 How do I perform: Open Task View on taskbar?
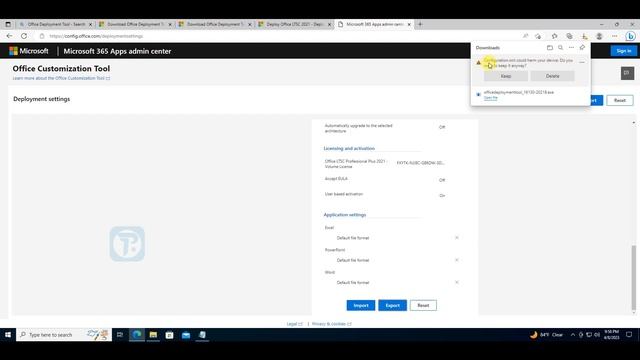click(x=120, y=335)
